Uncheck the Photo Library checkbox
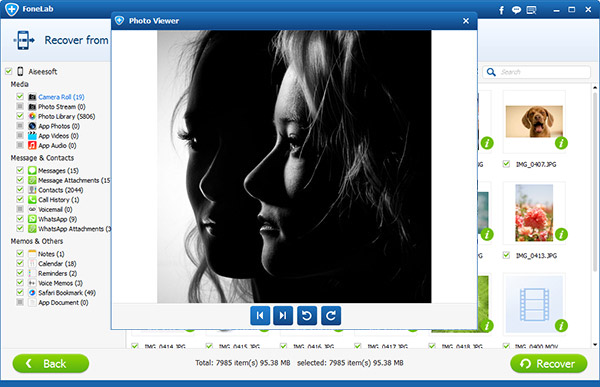Screen dimensions: 600x387 [20, 116]
